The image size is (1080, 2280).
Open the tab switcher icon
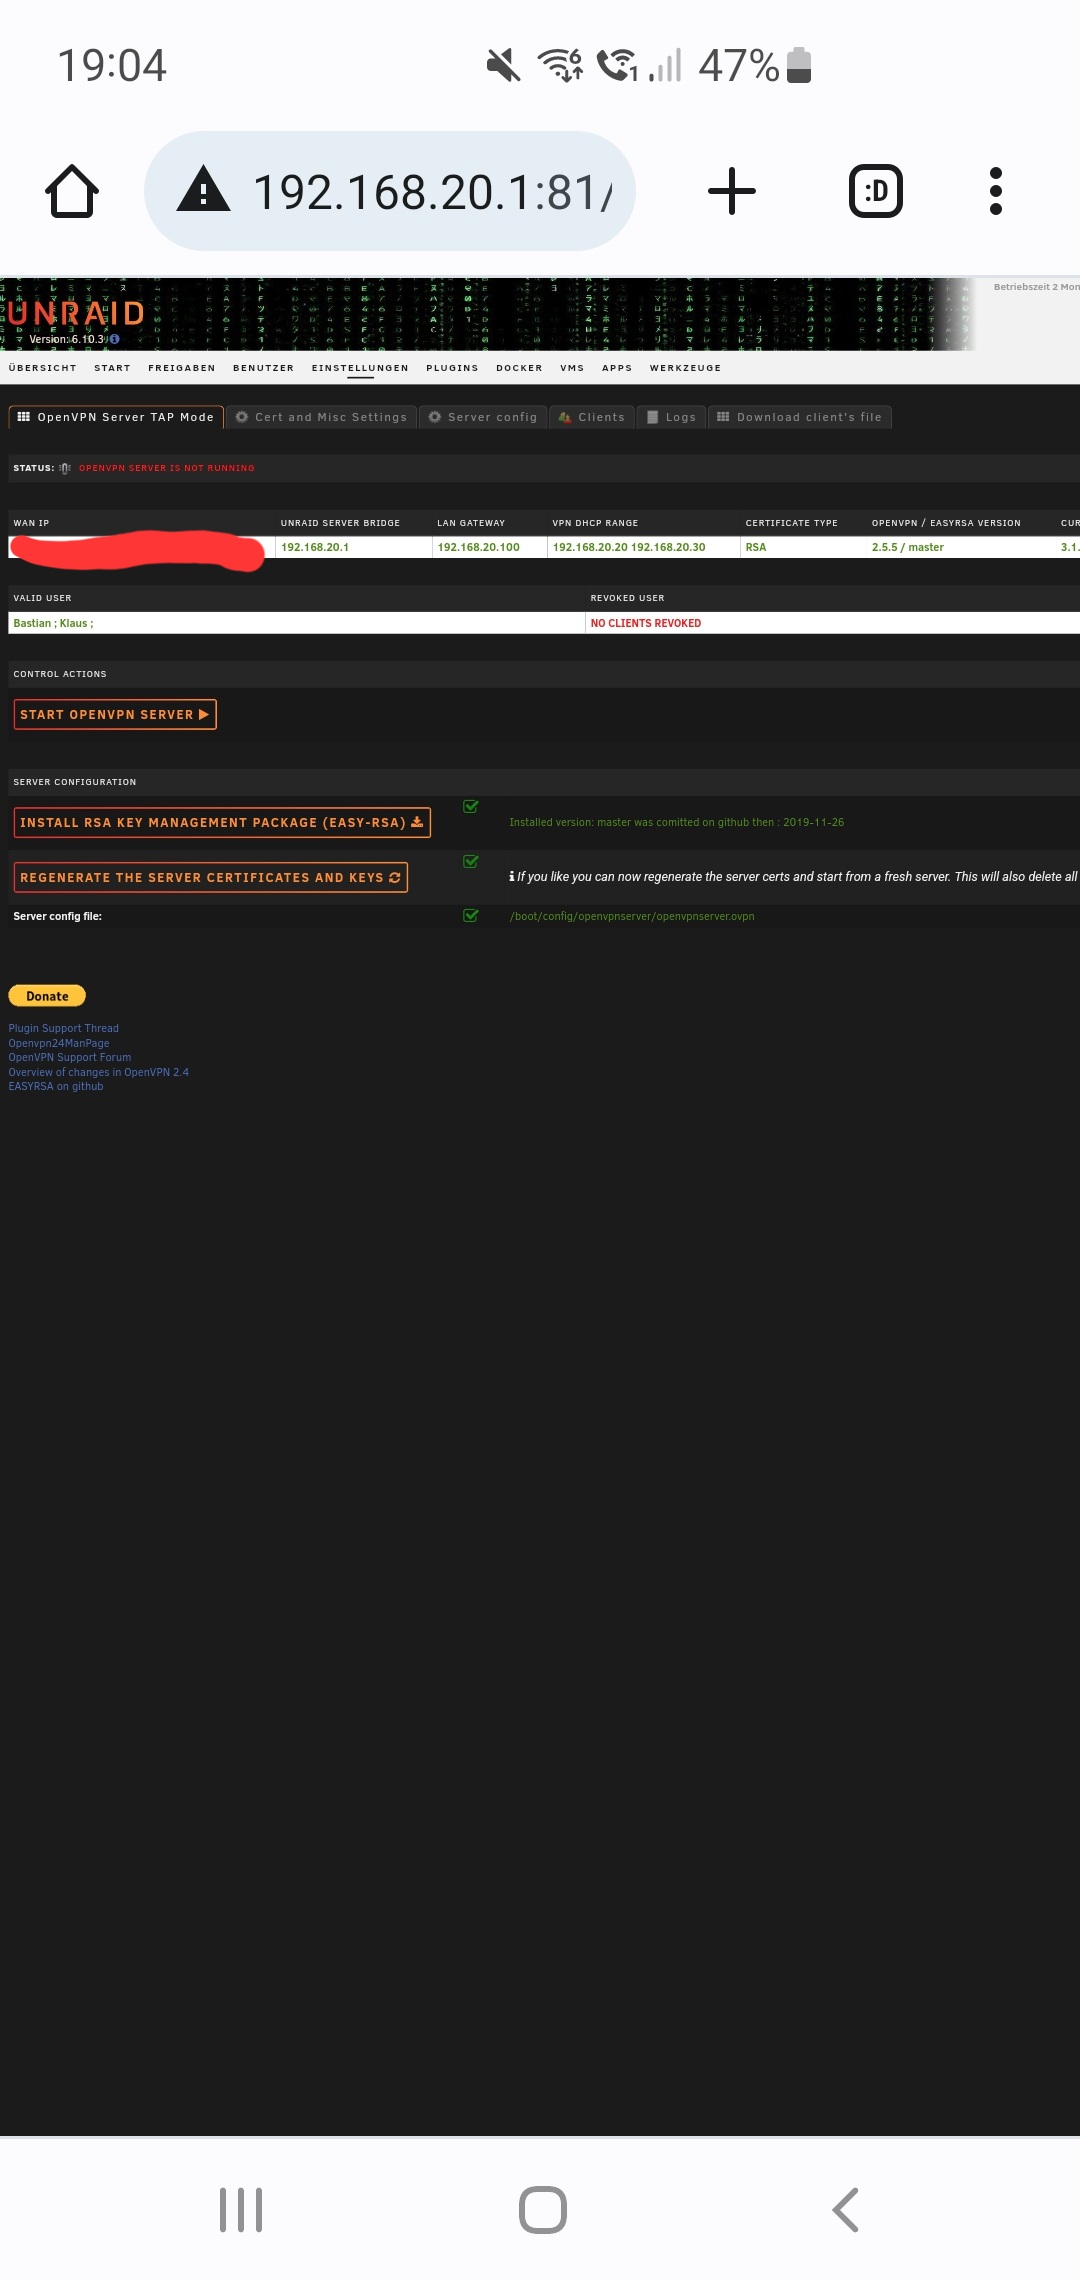coord(876,191)
